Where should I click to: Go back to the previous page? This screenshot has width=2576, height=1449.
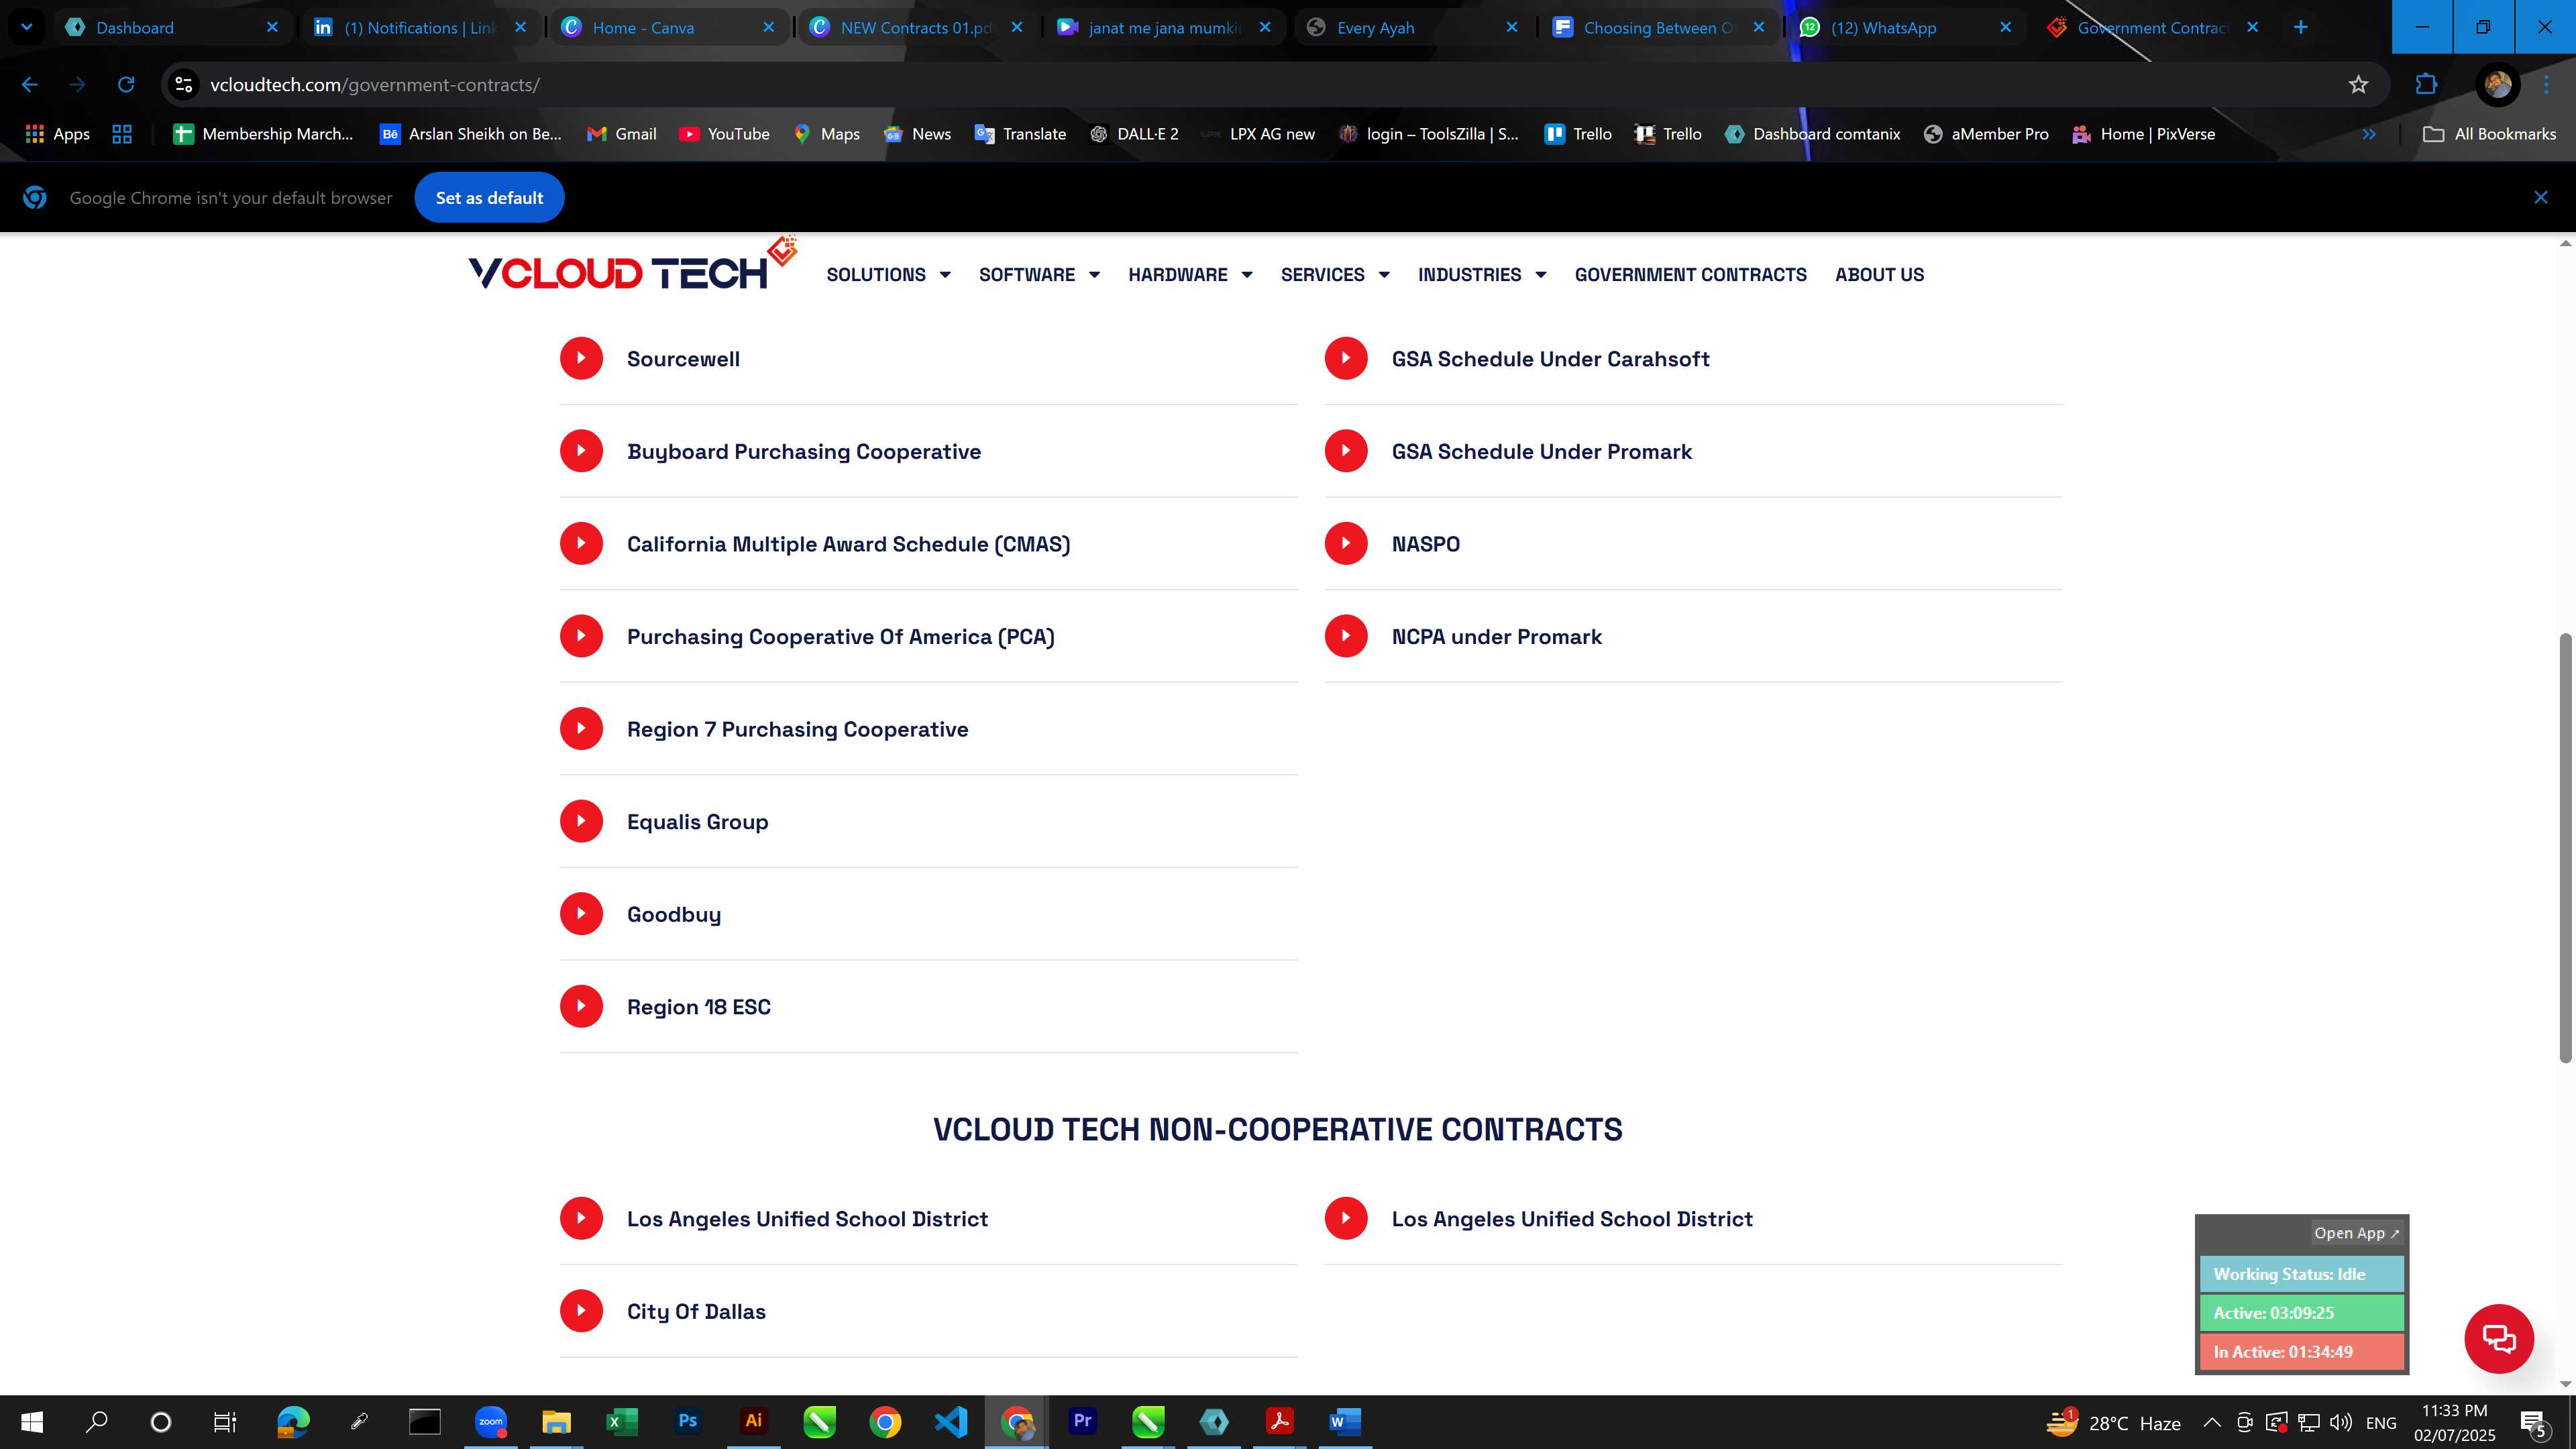pos(30,85)
